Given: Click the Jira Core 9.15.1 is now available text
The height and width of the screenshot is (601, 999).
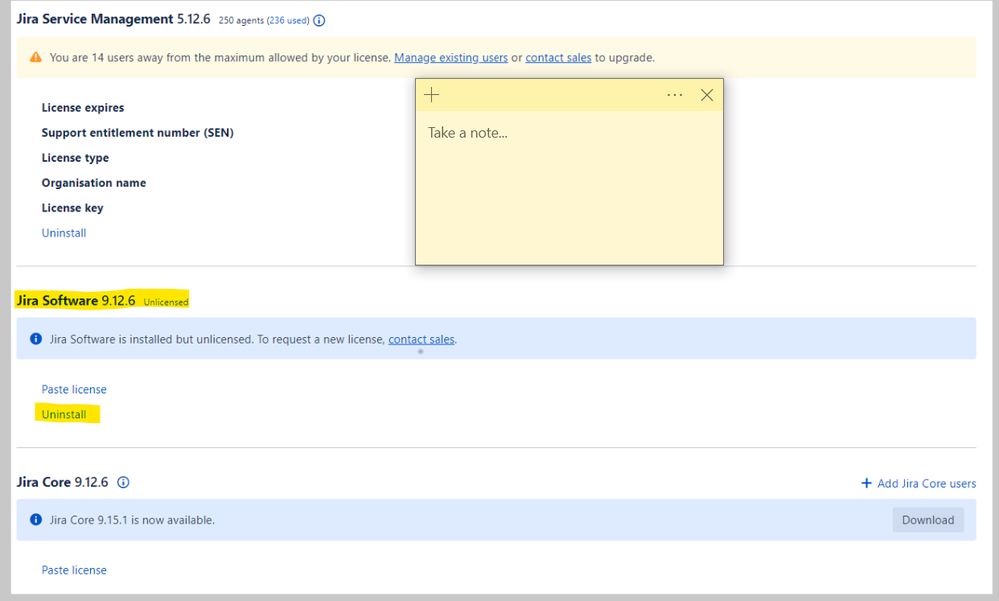Looking at the screenshot, I should pos(132,520).
